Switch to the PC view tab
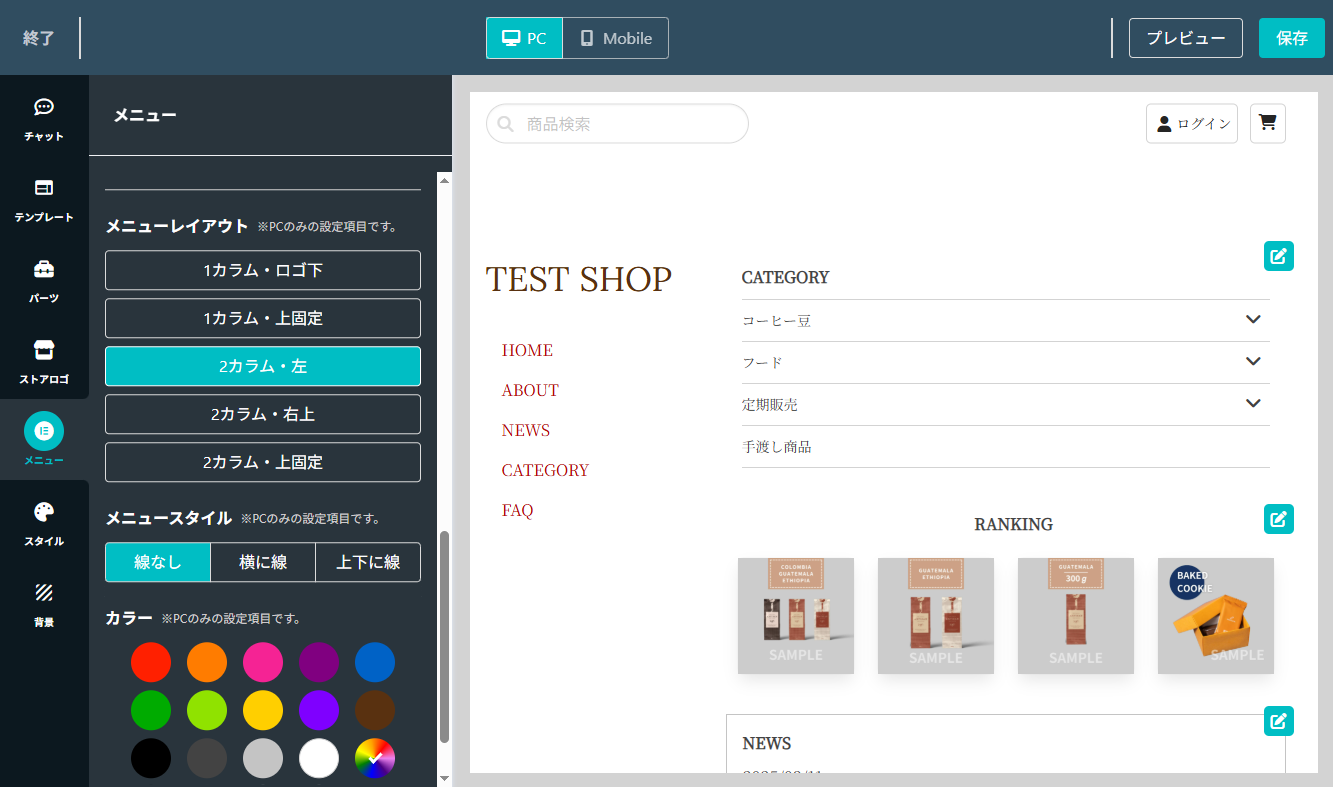1333x787 pixels. tap(525, 38)
